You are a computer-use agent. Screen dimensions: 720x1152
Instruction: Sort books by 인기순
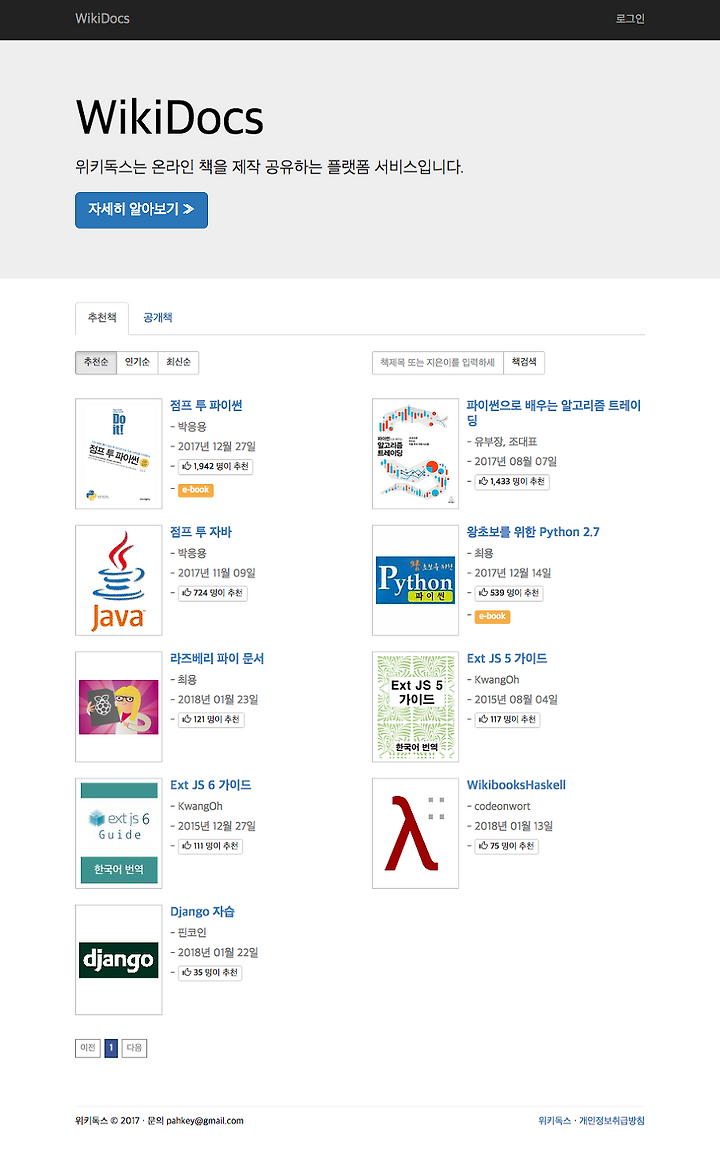pyautogui.click(x=137, y=362)
